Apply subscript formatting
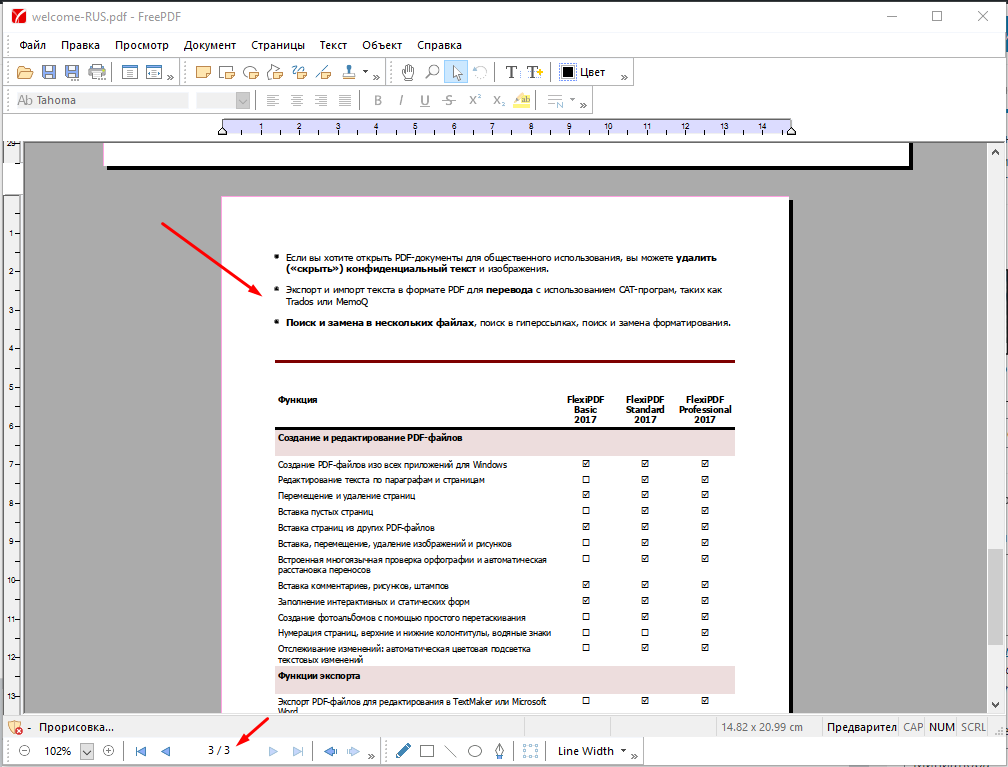The height and width of the screenshot is (767, 1008). (x=499, y=100)
